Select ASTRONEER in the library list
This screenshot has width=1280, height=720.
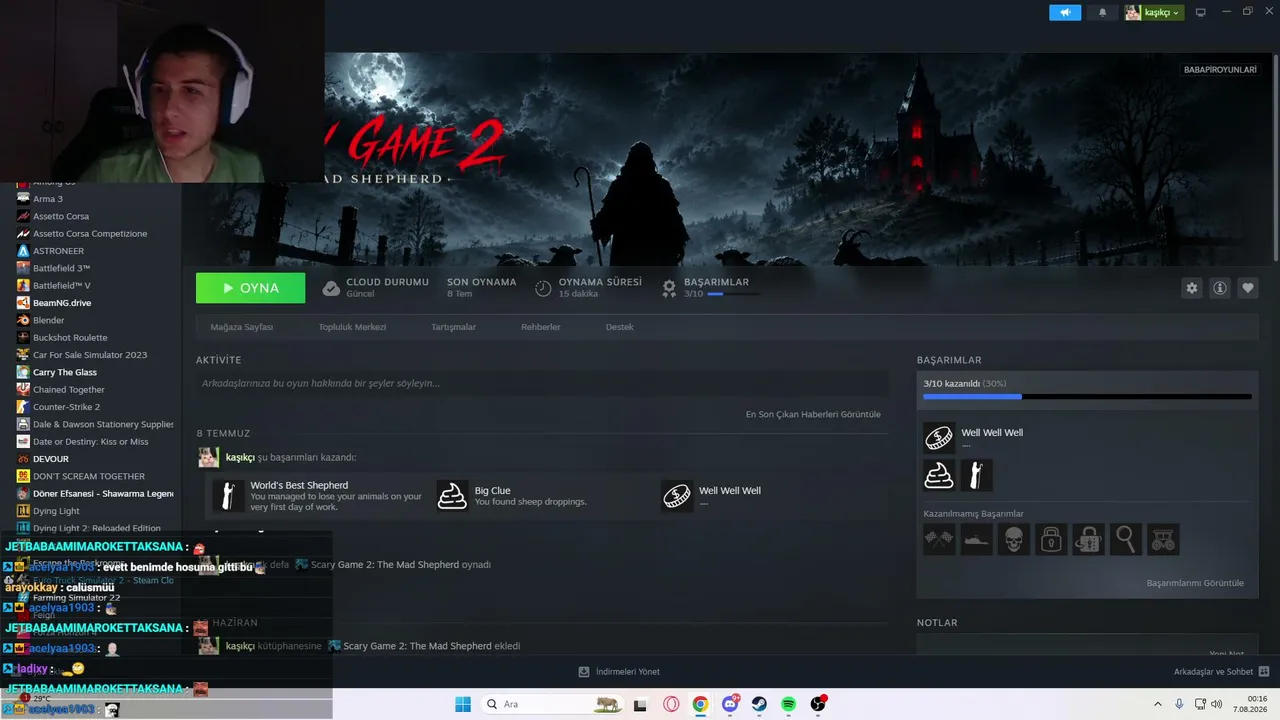(58, 251)
